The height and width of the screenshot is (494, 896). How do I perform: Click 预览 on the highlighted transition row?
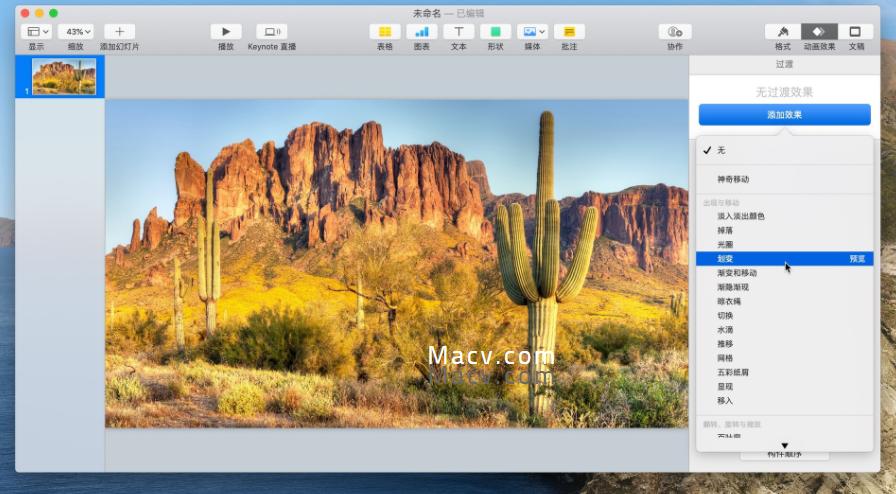tap(857, 259)
